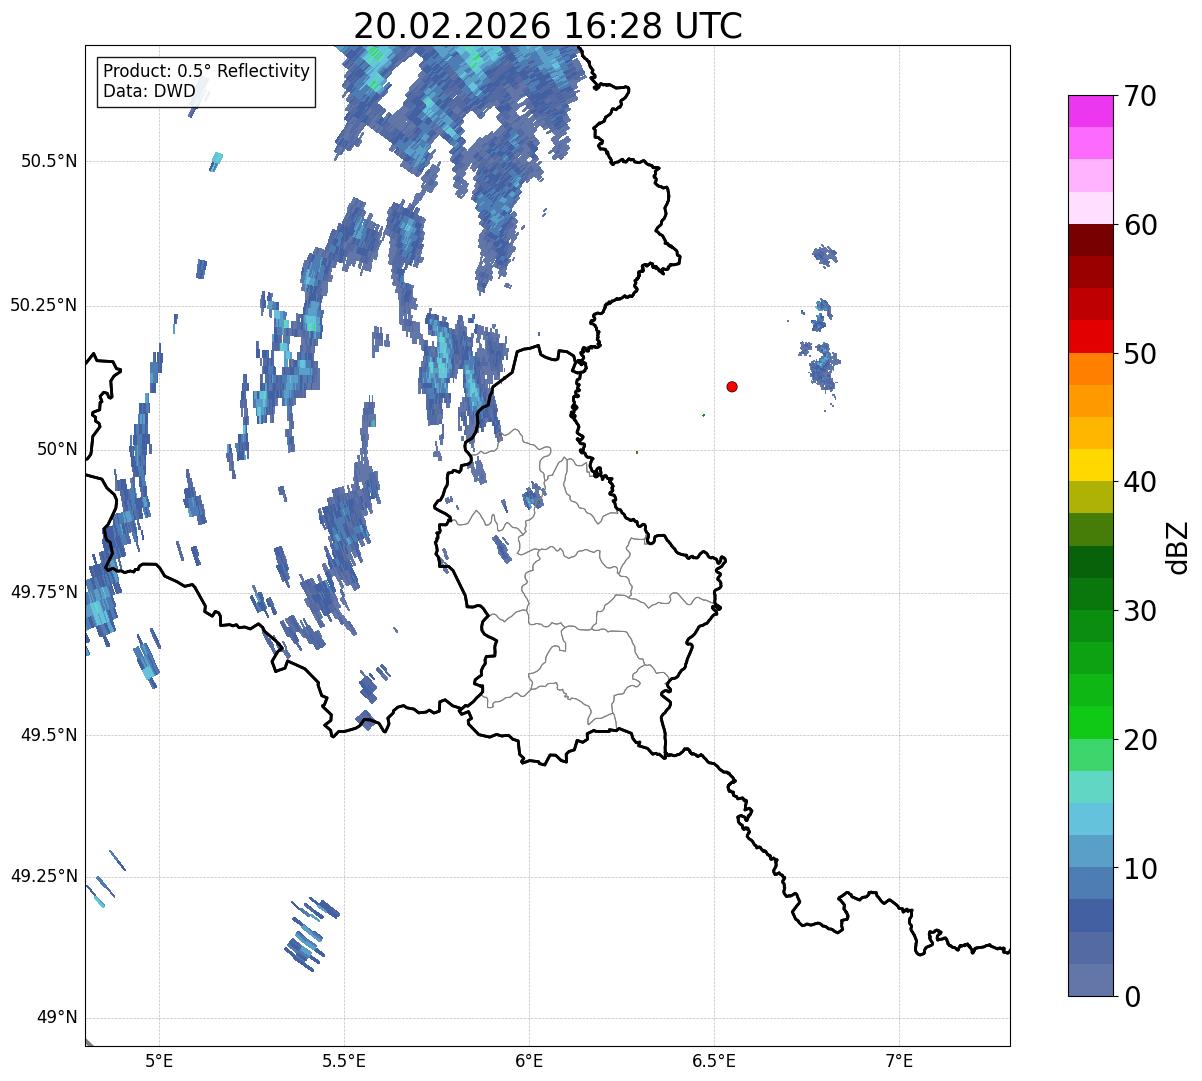Select the dark red 60 dBZ colorbar swatch
Viewport: 1202px width, 1081px height.
tap(1091, 240)
